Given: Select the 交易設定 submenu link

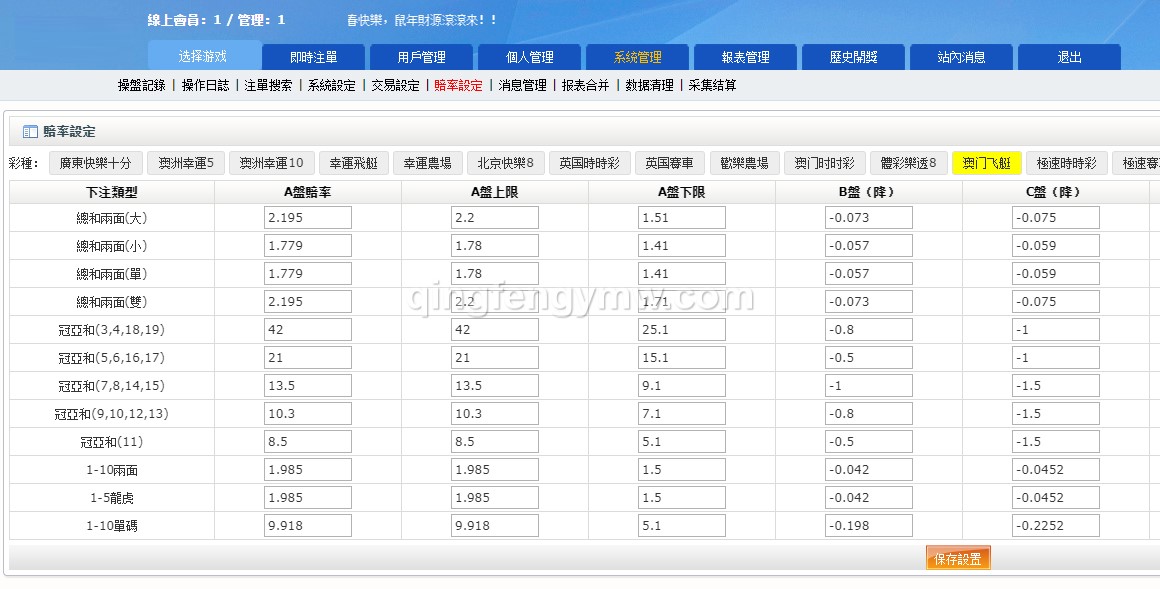Looking at the screenshot, I should click(395, 86).
